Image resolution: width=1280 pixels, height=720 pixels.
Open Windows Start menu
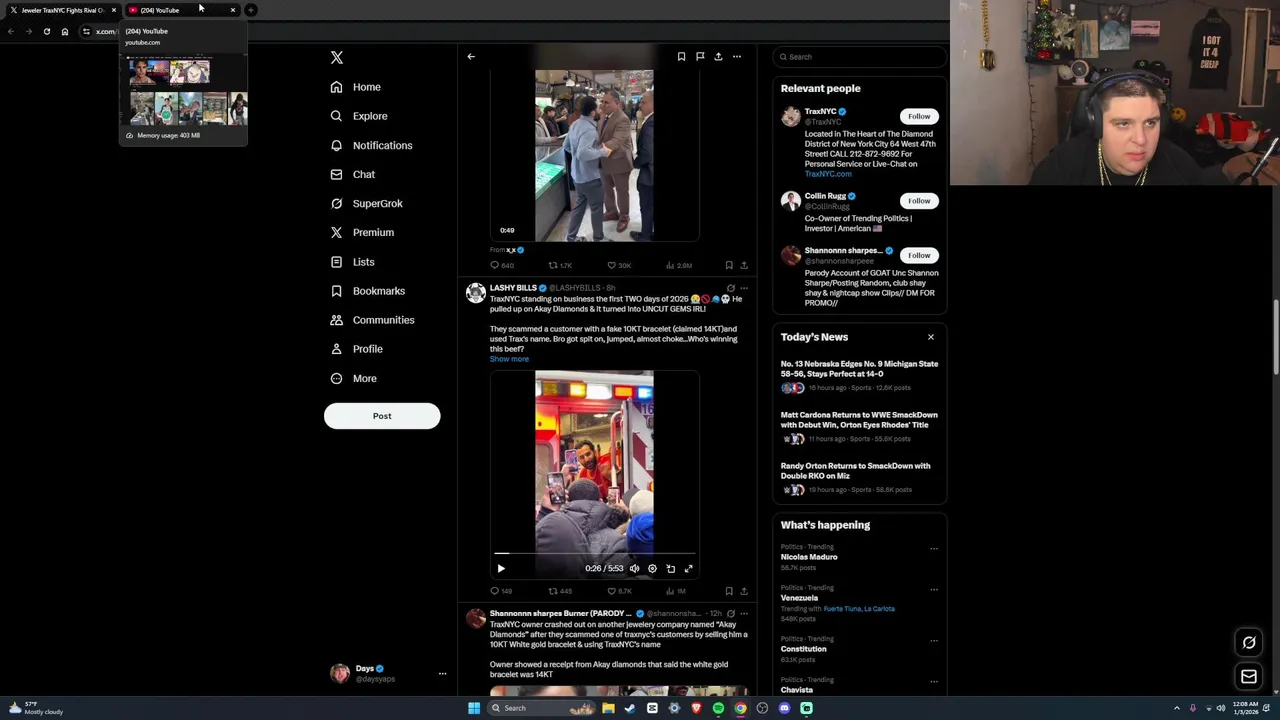474,708
